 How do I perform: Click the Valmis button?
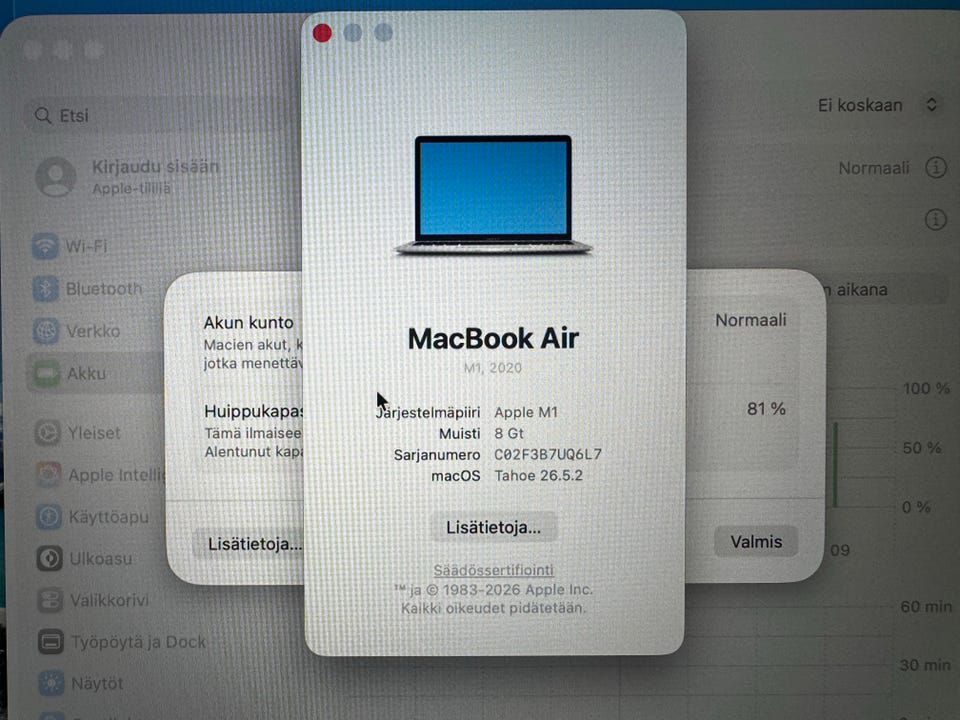756,542
